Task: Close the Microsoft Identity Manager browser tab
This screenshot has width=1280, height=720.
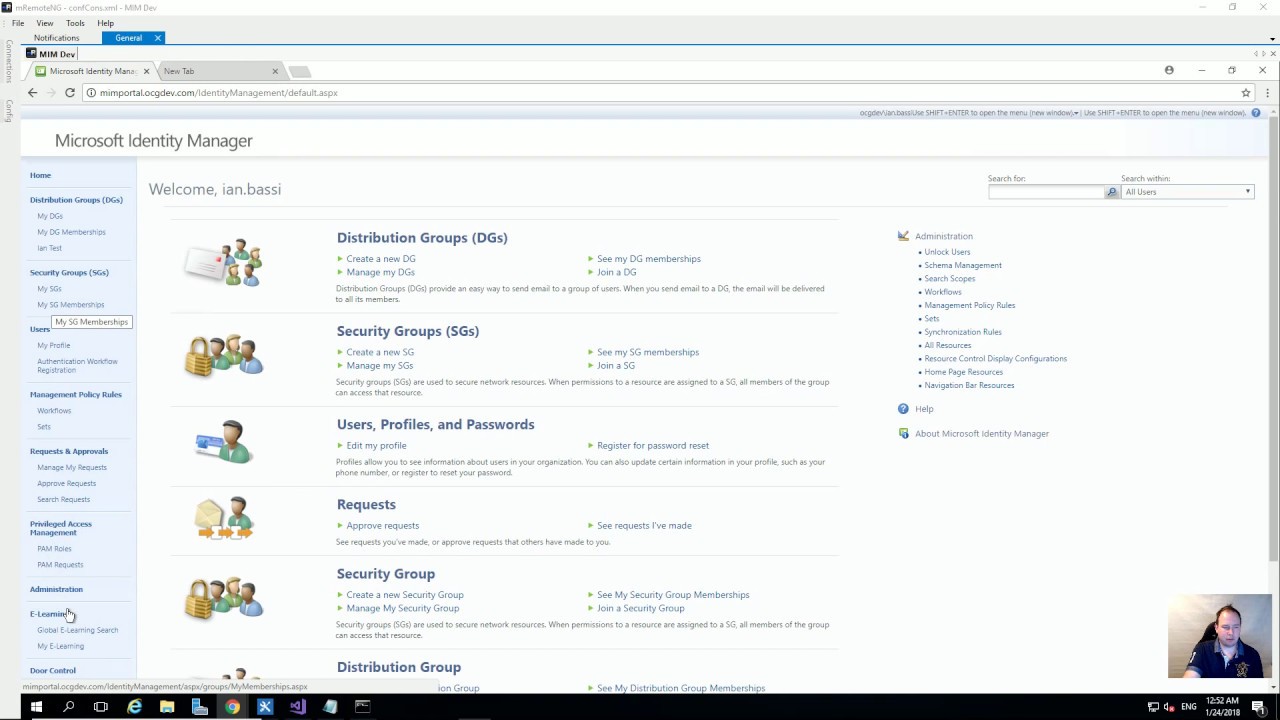Action: click(146, 71)
